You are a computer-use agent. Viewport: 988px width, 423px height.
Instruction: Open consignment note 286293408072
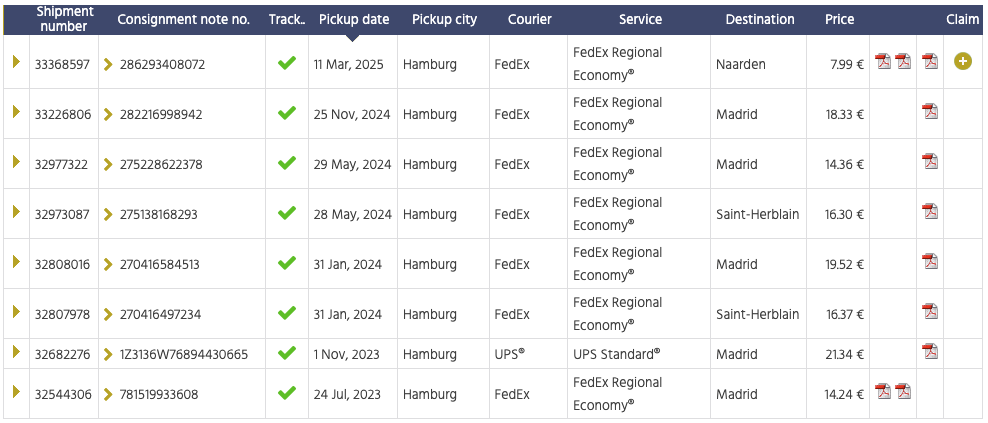coord(162,64)
